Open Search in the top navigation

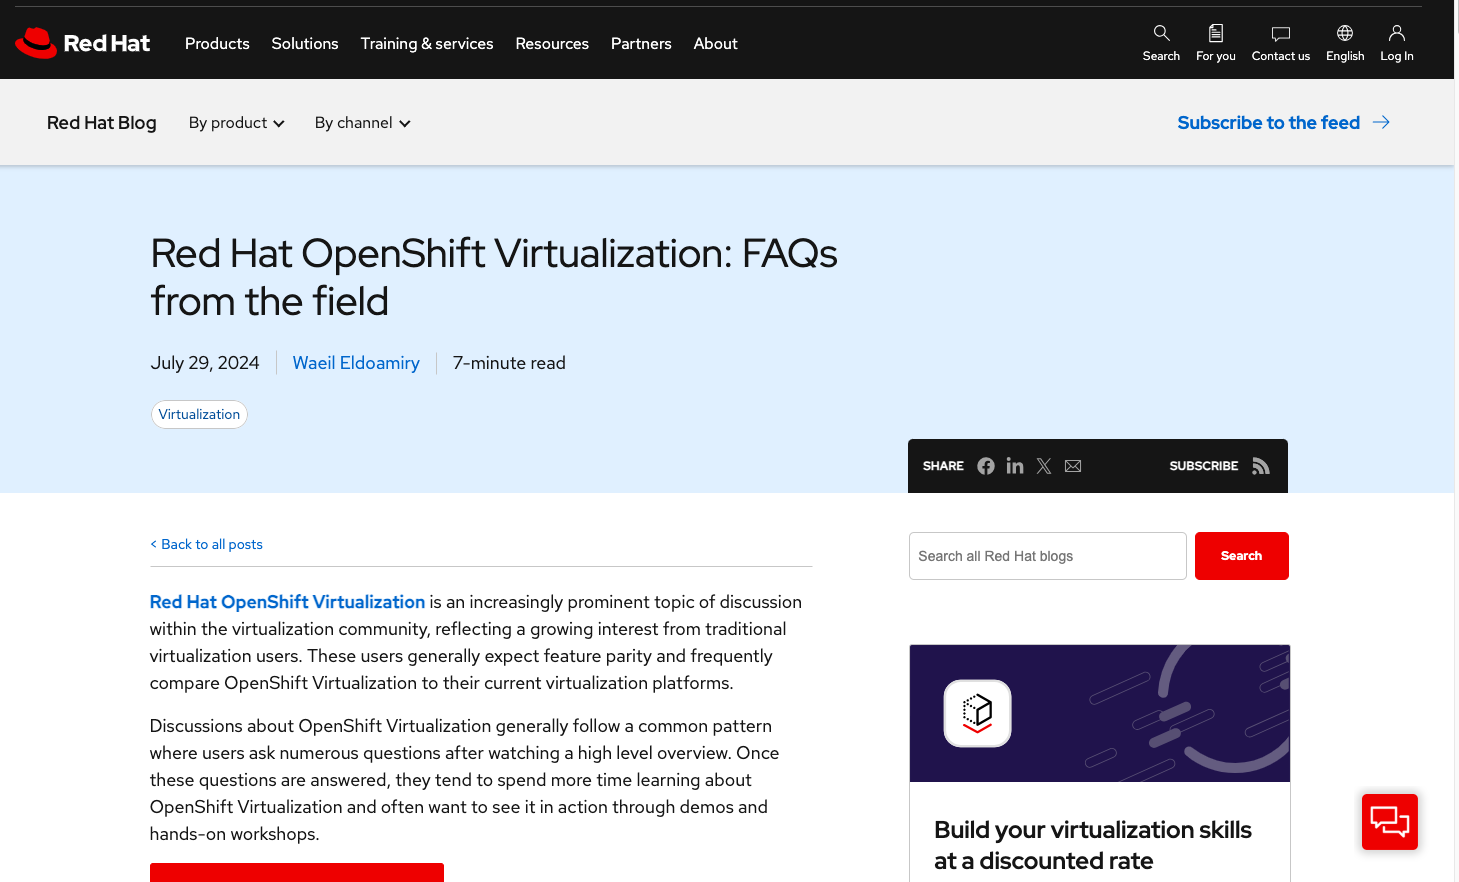[x=1161, y=43]
